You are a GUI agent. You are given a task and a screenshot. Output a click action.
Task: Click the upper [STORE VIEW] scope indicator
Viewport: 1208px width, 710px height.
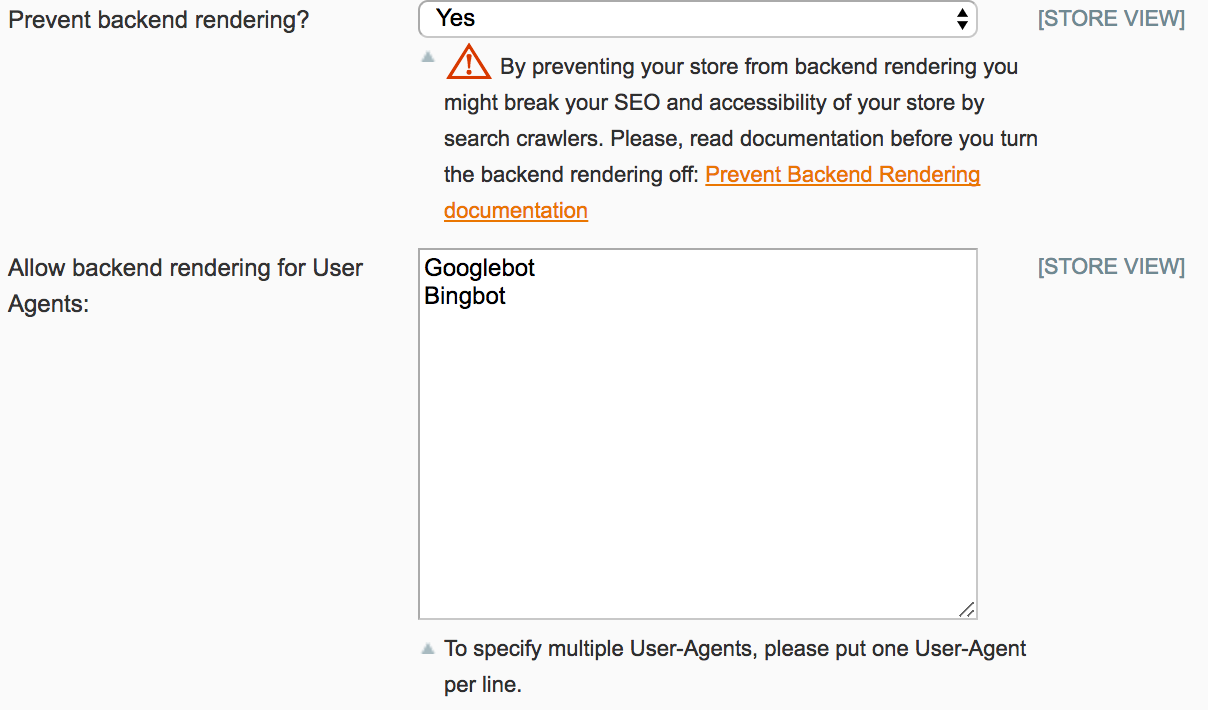coord(1112,18)
